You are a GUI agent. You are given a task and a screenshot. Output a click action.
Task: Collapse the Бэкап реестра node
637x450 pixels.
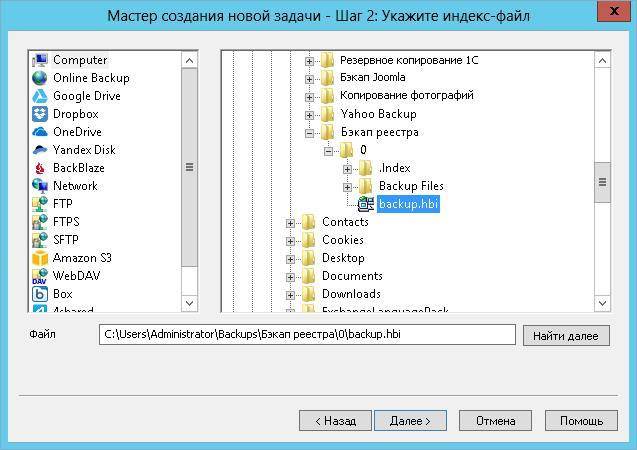click(309, 133)
